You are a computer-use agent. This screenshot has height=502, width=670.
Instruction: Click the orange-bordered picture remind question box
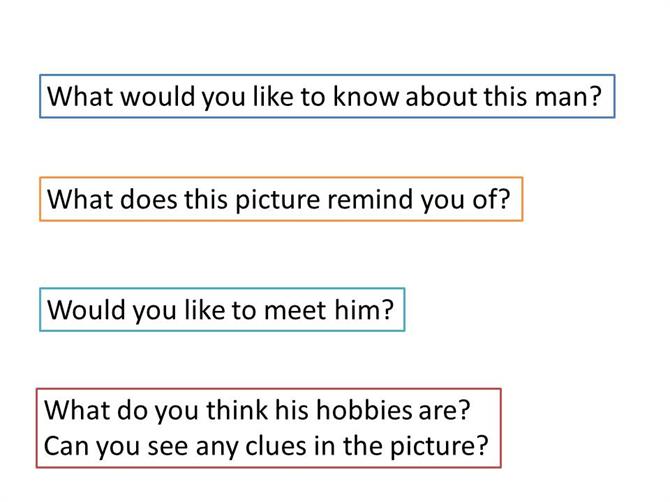[x=281, y=199]
